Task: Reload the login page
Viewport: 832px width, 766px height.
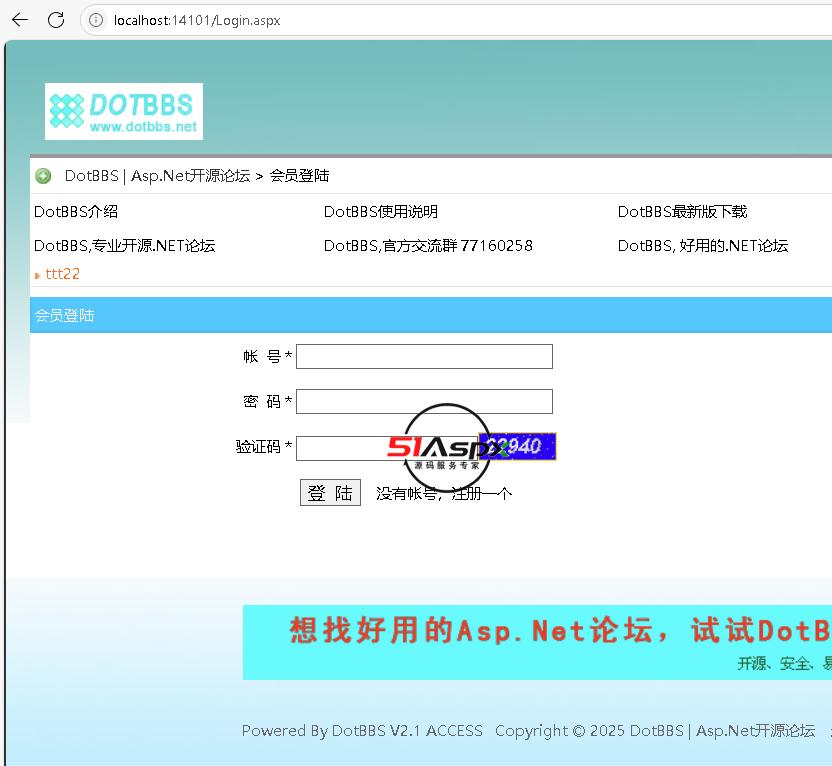Action: (x=56, y=20)
